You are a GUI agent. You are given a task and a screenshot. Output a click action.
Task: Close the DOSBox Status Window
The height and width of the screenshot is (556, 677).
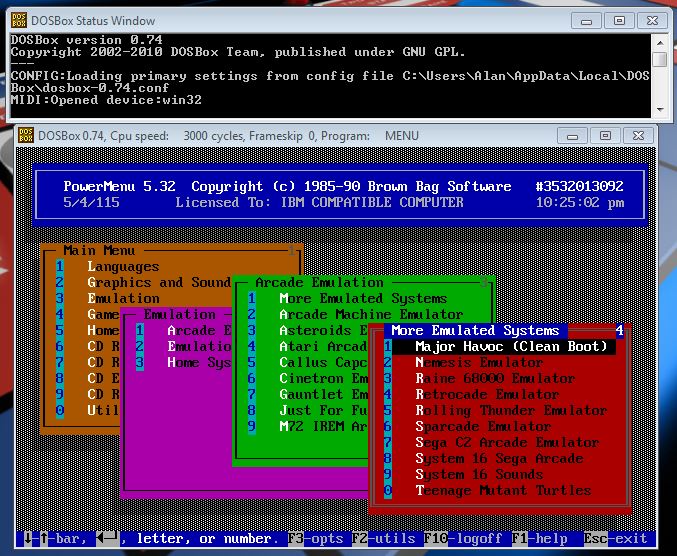point(652,21)
